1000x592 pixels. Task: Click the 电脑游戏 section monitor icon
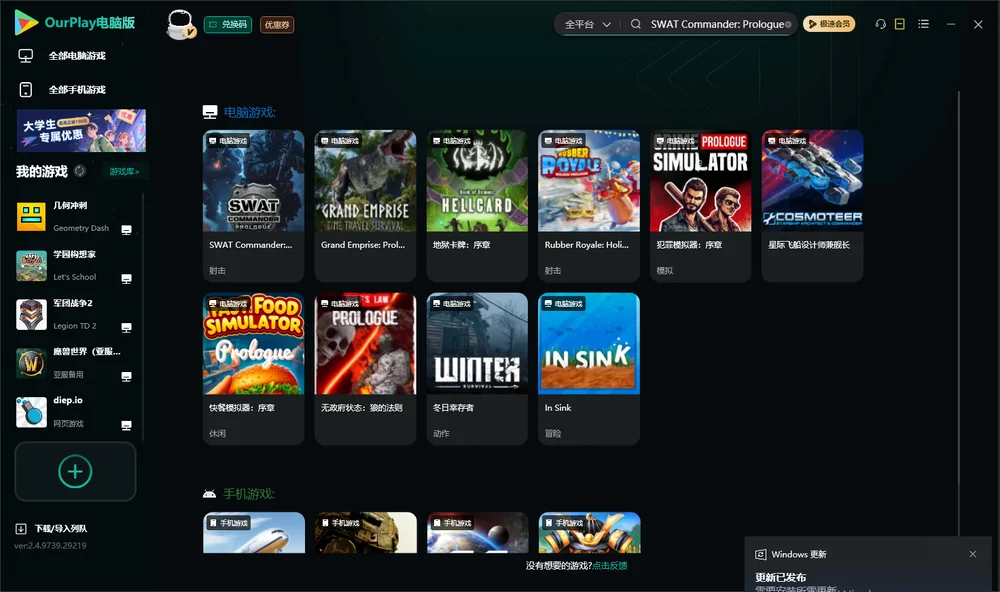pyautogui.click(x=210, y=112)
